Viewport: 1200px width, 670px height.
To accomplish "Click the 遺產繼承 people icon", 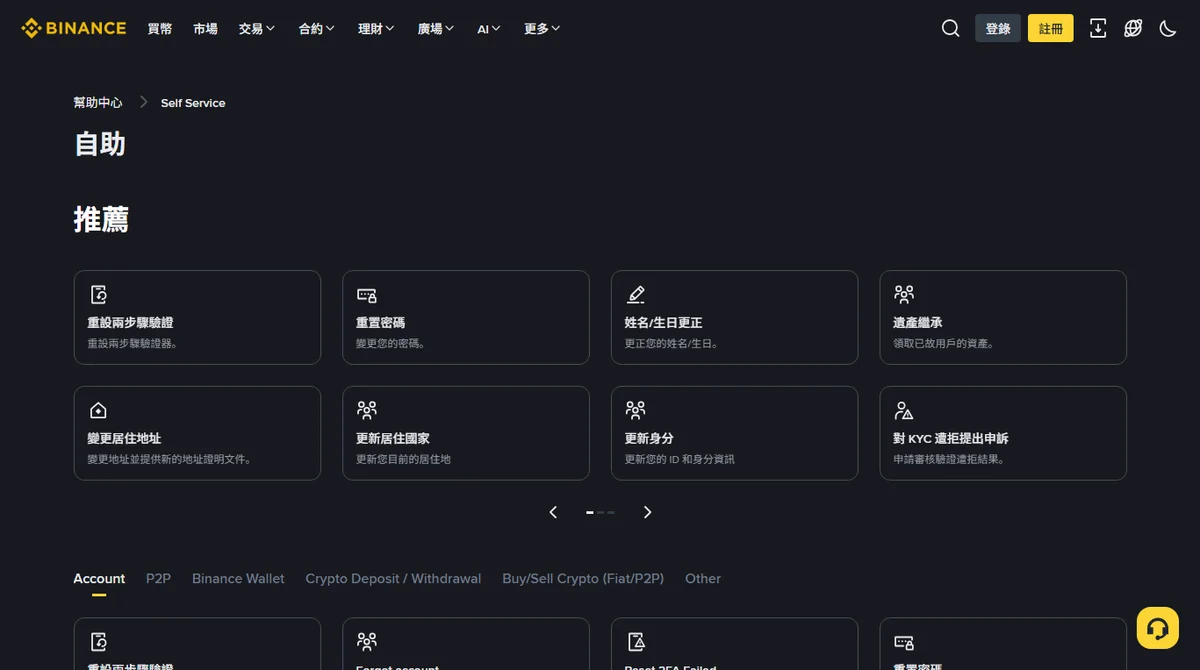I will coord(904,294).
